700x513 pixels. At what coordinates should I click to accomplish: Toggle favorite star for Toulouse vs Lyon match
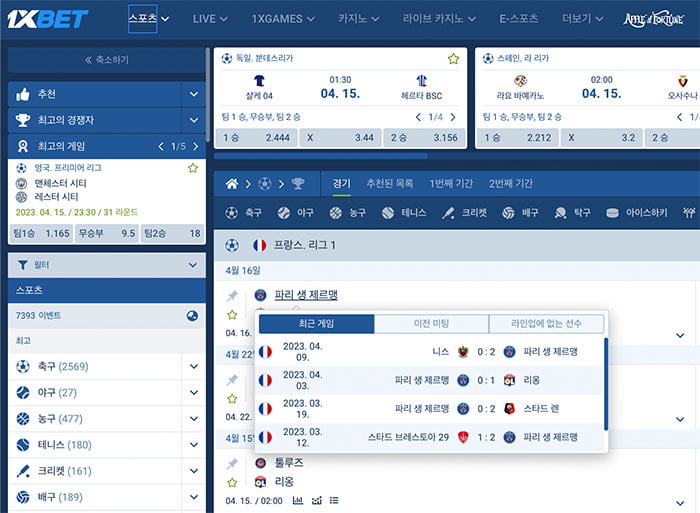(x=232, y=482)
